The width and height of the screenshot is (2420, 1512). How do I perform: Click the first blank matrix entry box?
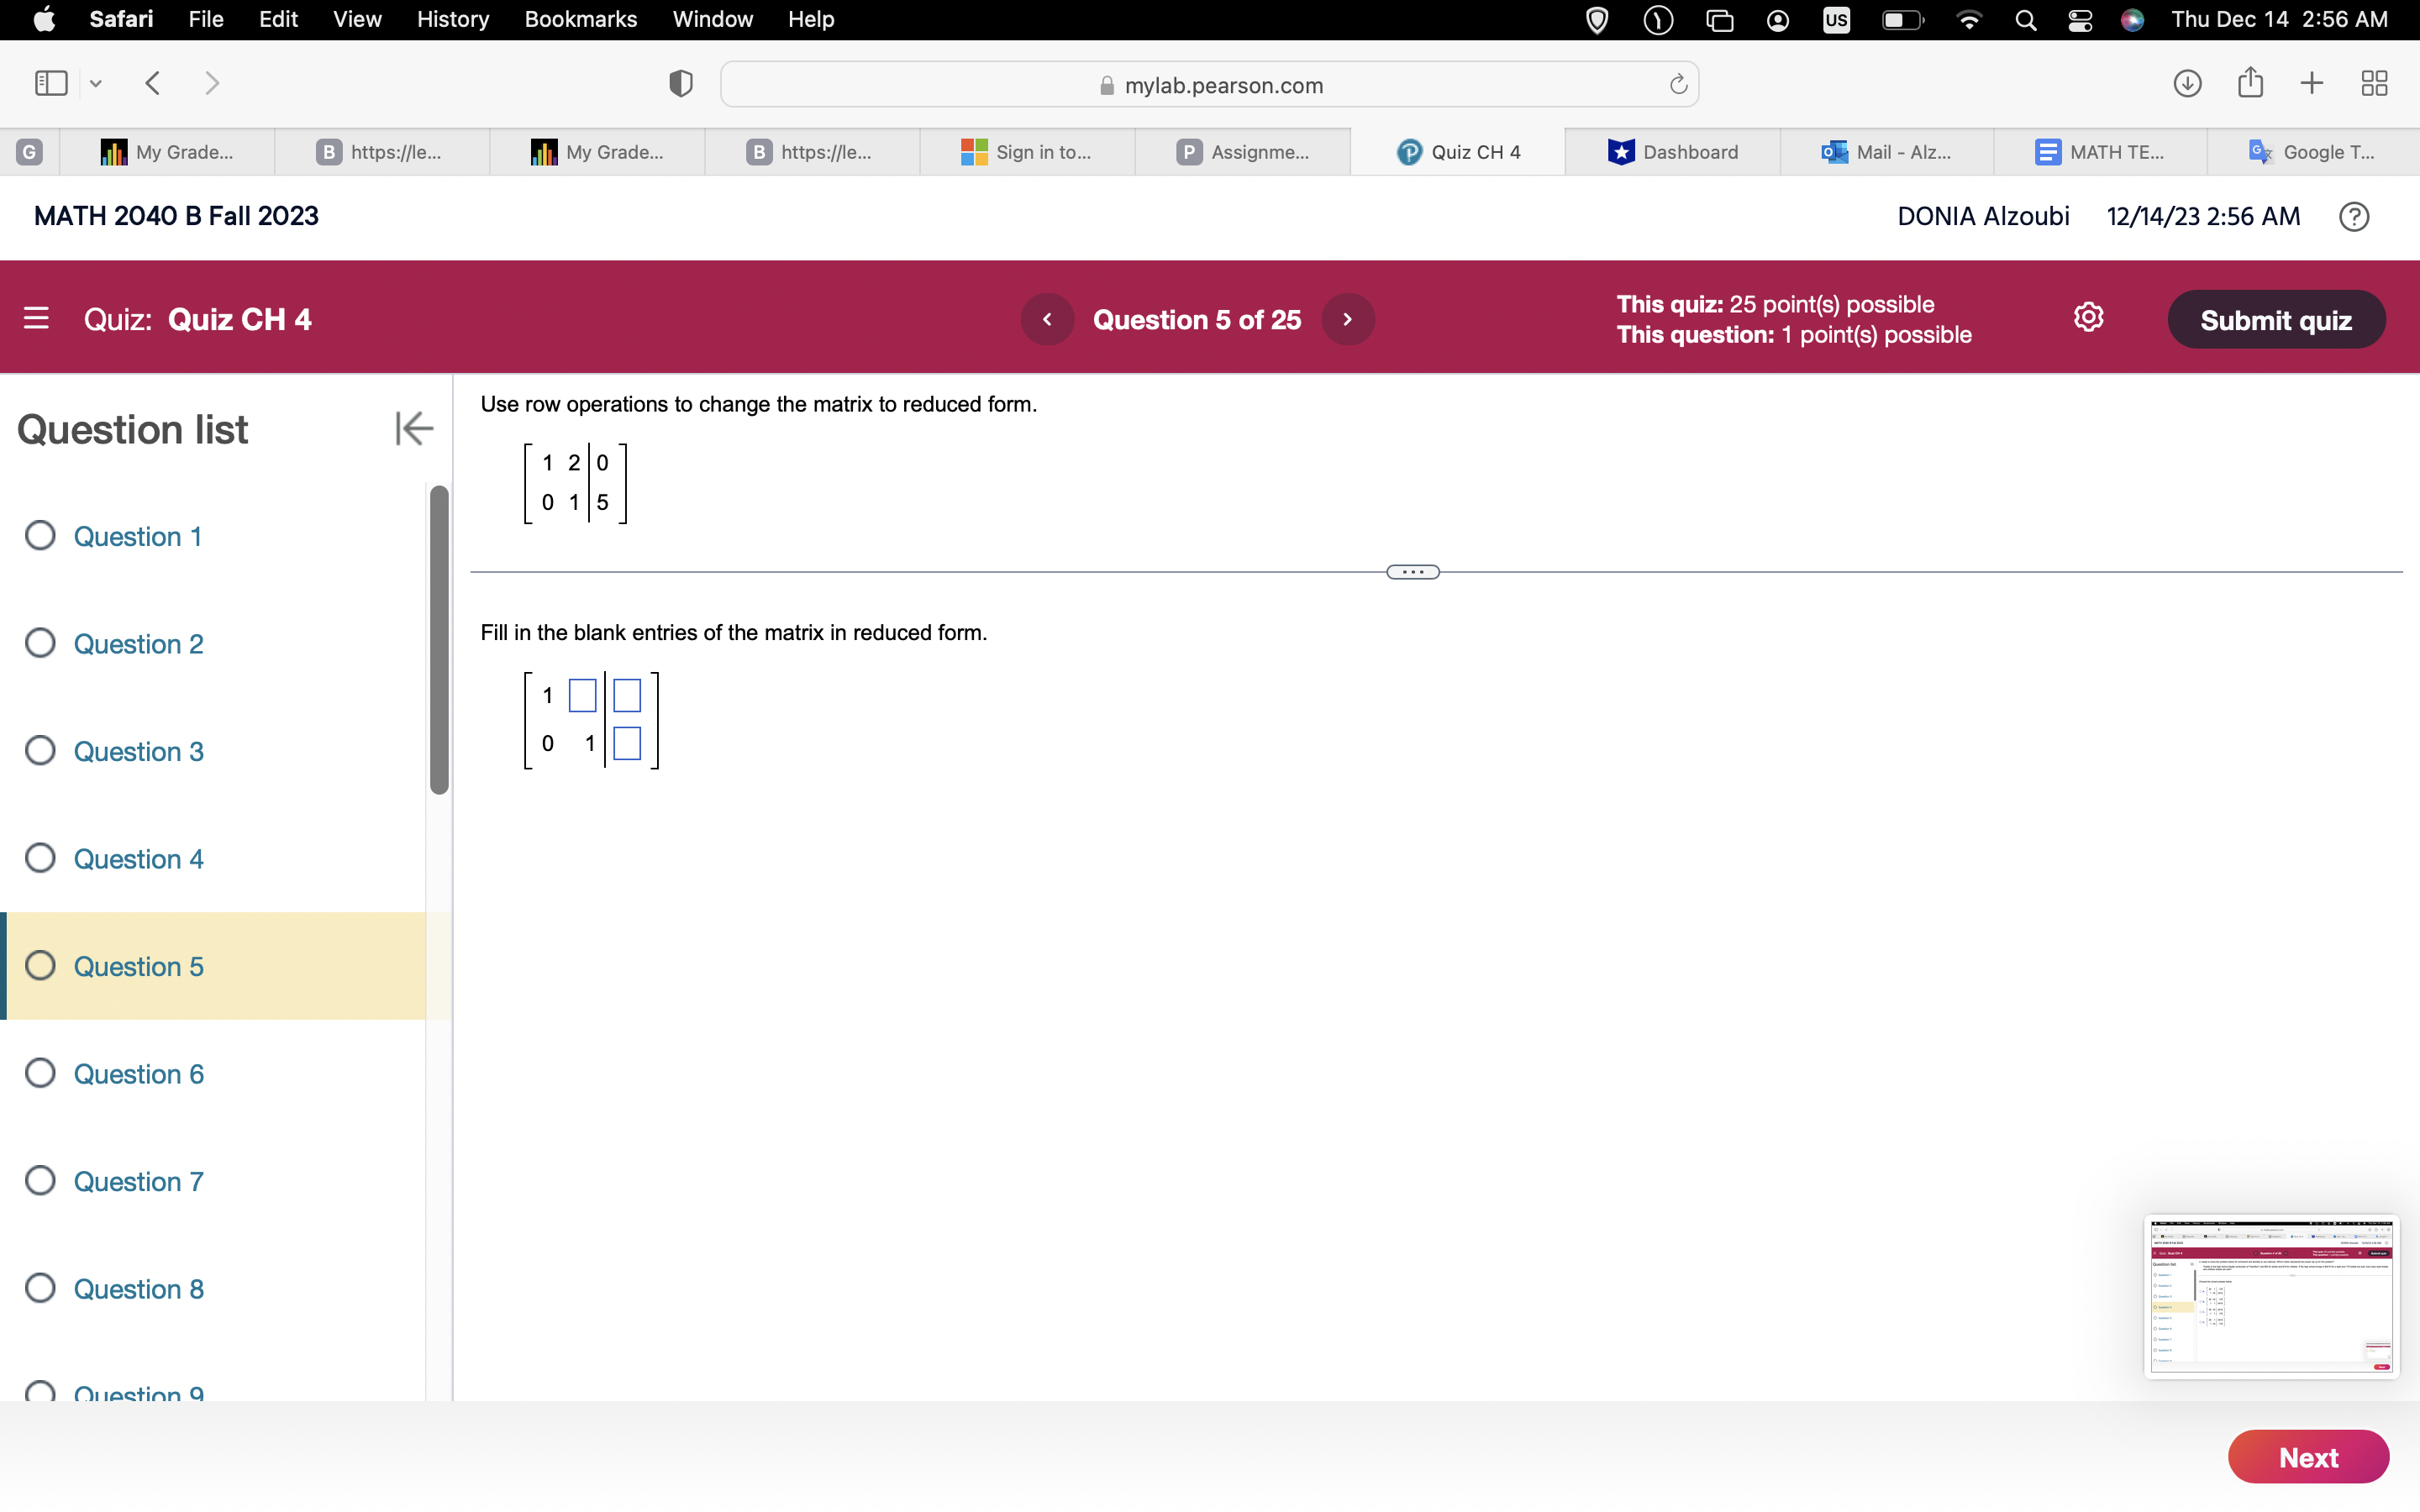coord(582,695)
